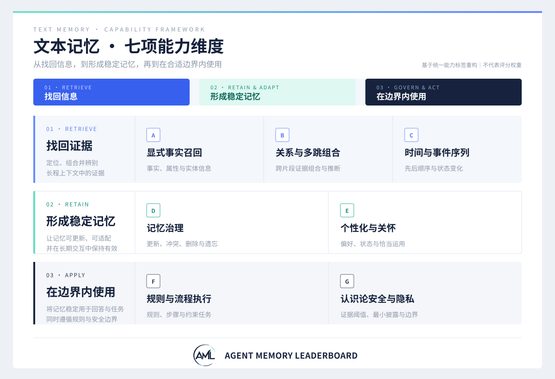Open the 个性化与关怀 card title
Screen dimensions: 555x379
tap(368, 228)
